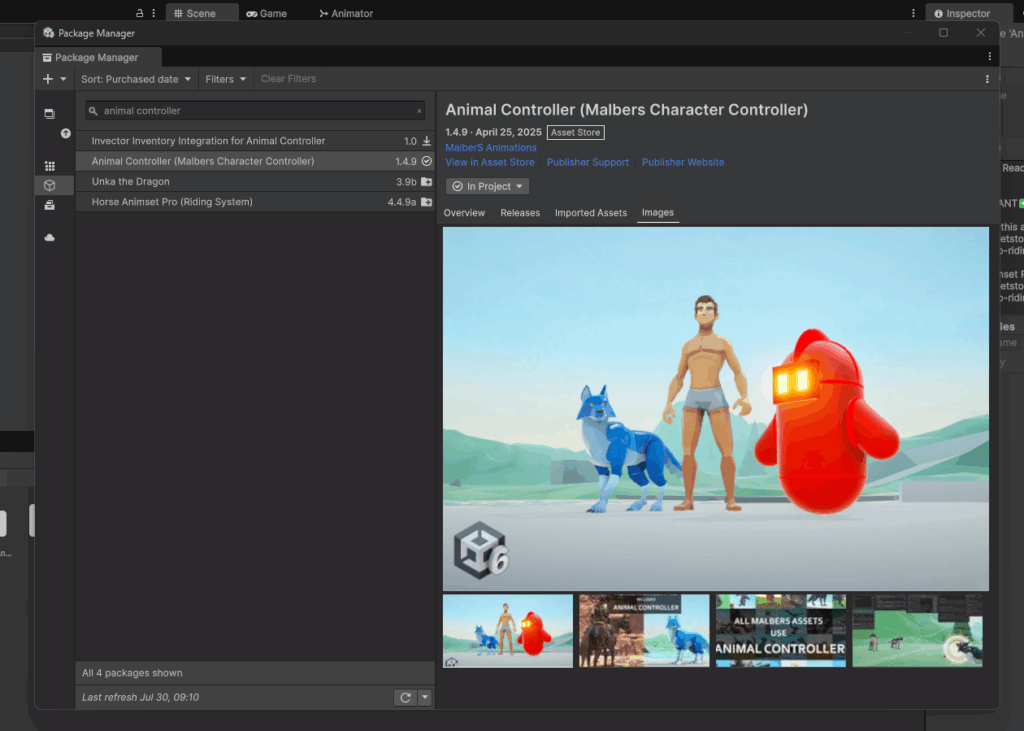Switch to the Game tab

pos(266,13)
